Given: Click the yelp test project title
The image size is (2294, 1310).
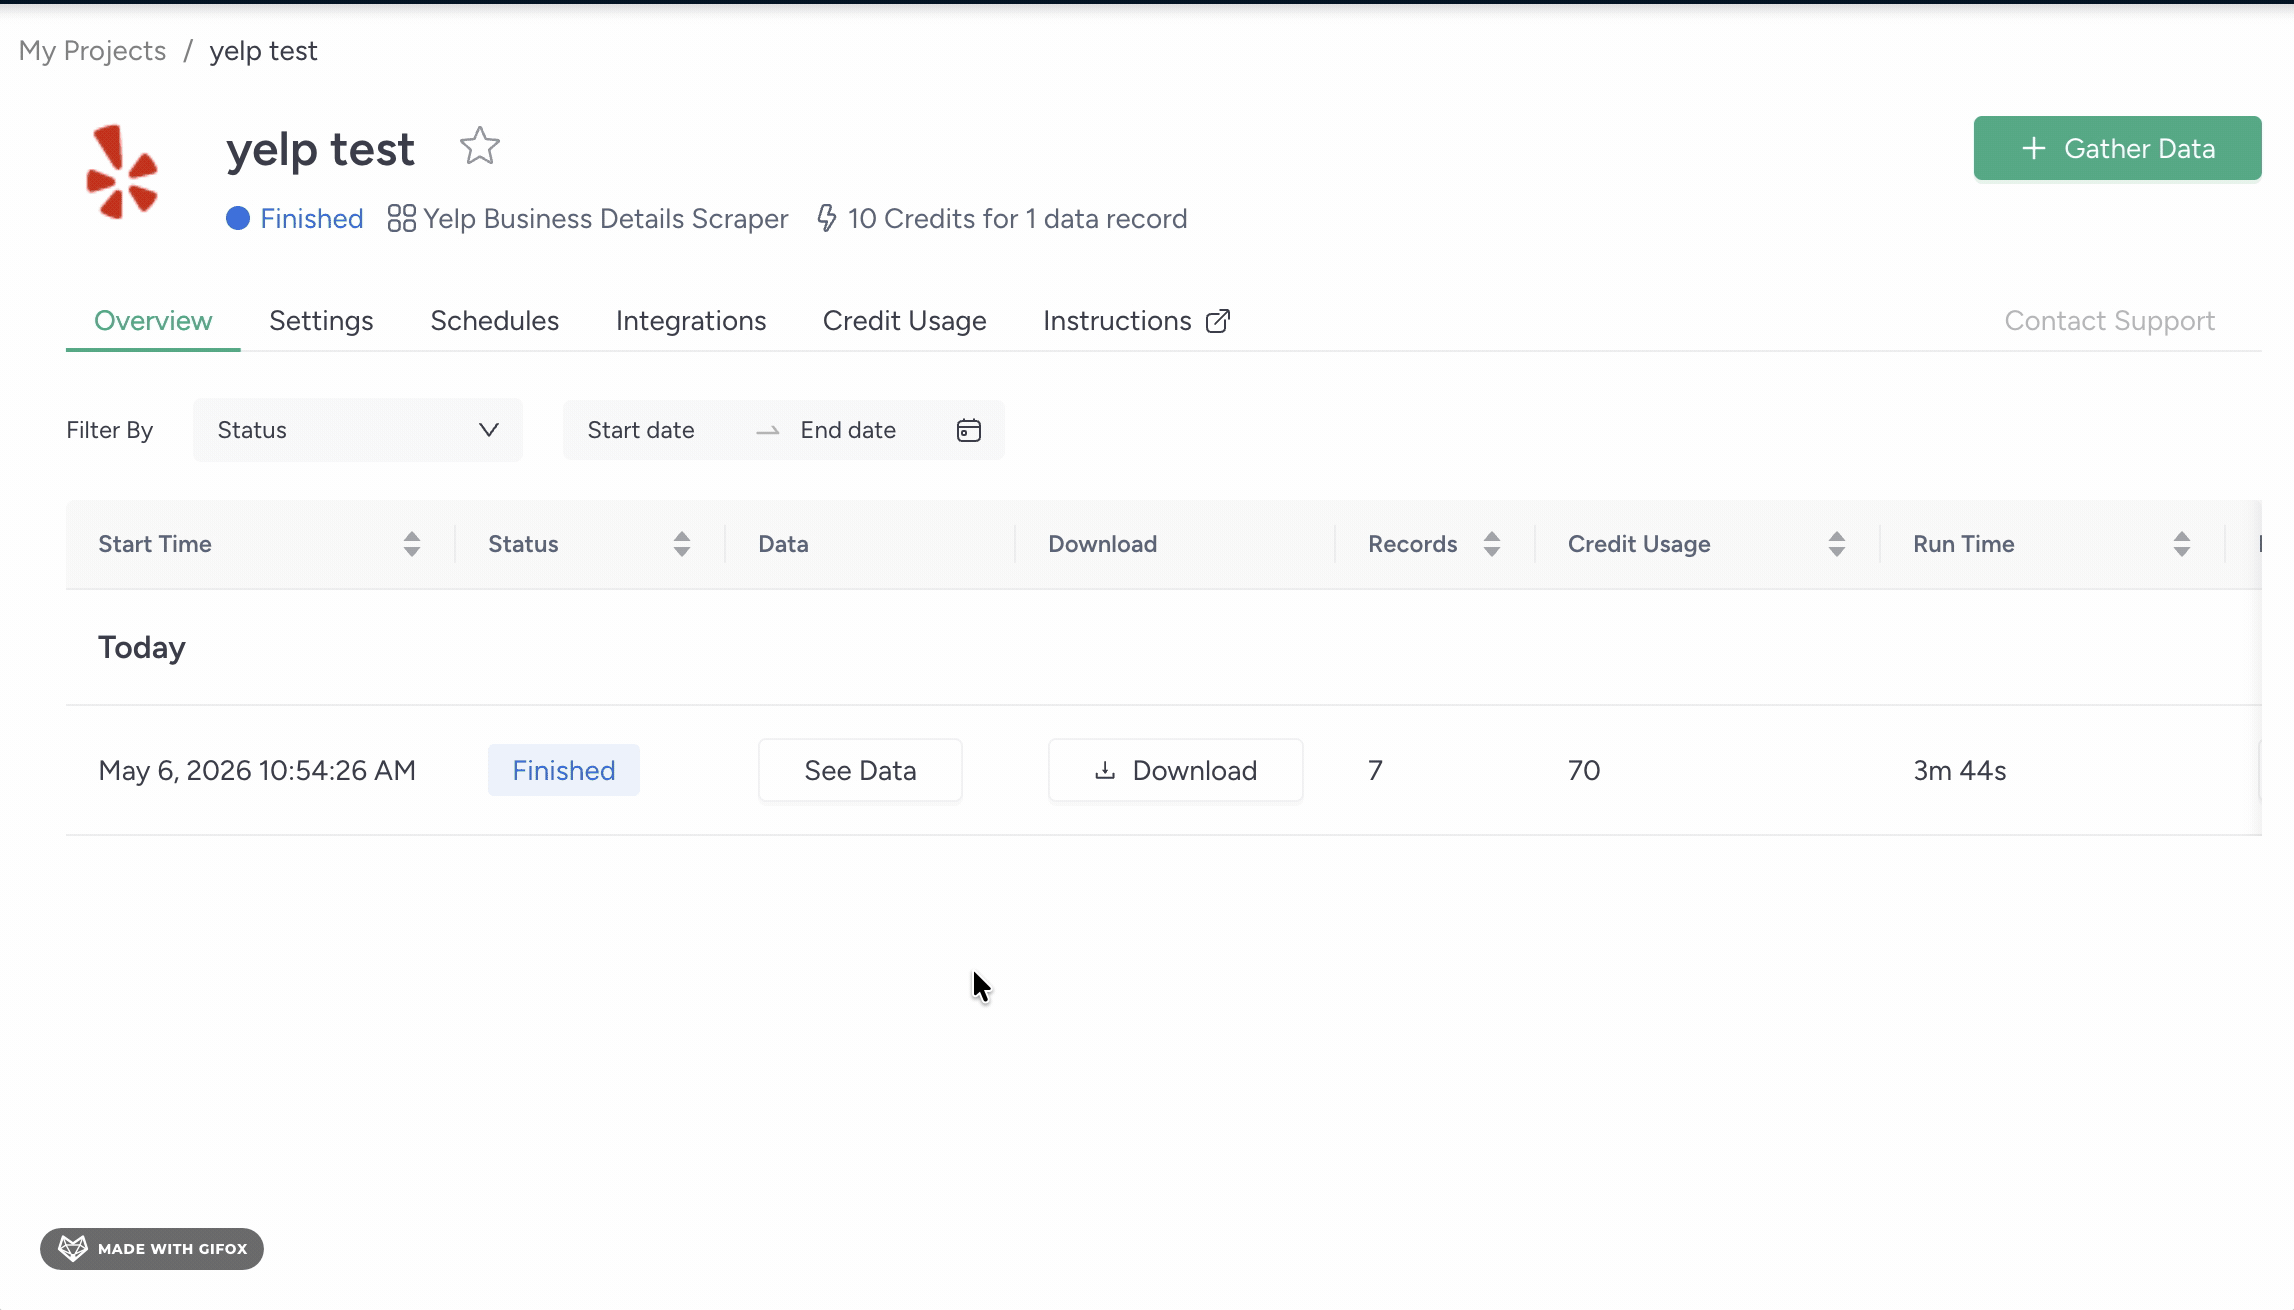Looking at the screenshot, I should tap(320, 150).
